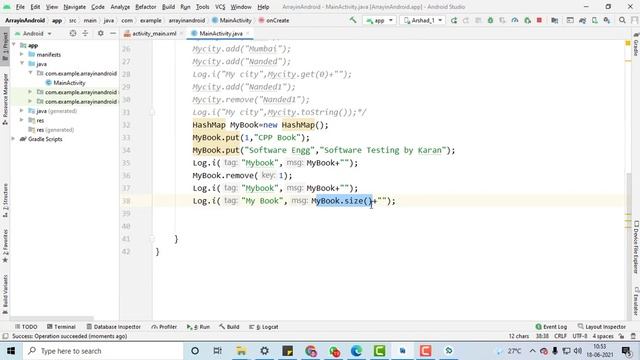
Task: Click the MainActivity breadcrumb in navigation bar
Action: 232,20
